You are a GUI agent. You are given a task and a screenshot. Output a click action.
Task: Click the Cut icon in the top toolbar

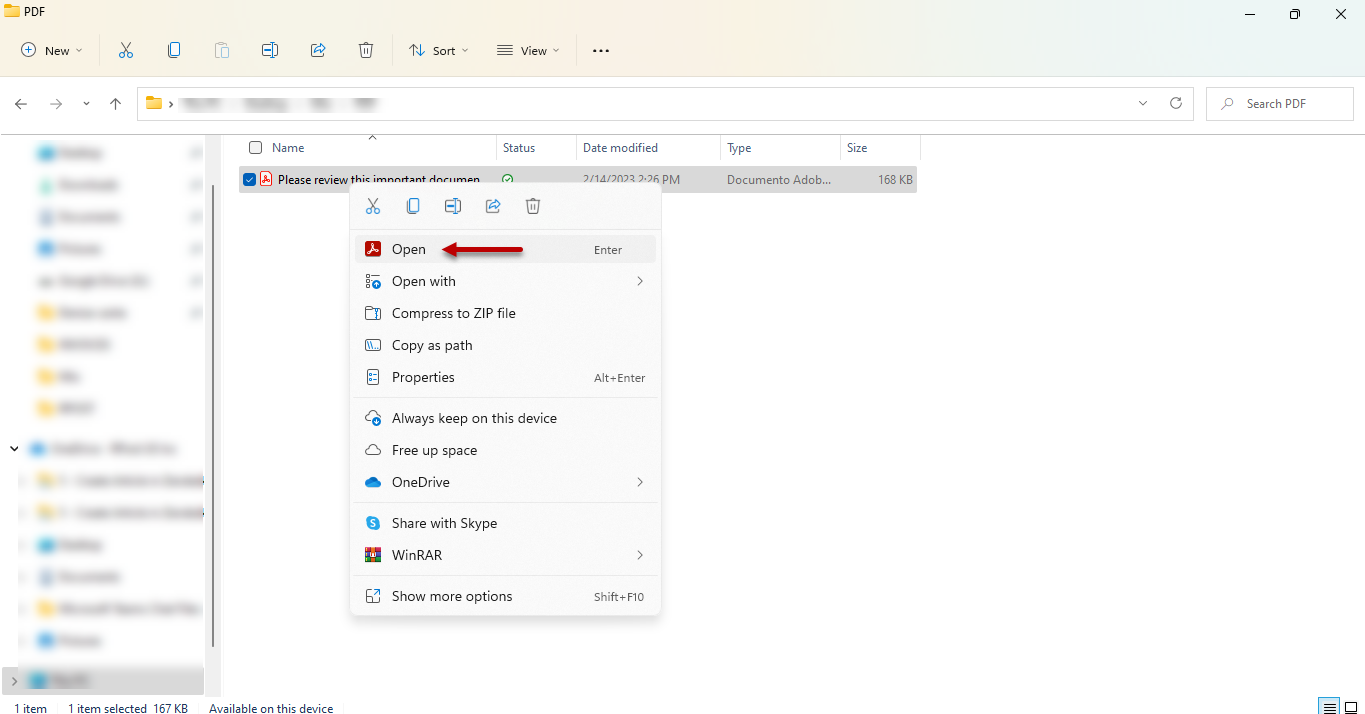[x=126, y=50]
